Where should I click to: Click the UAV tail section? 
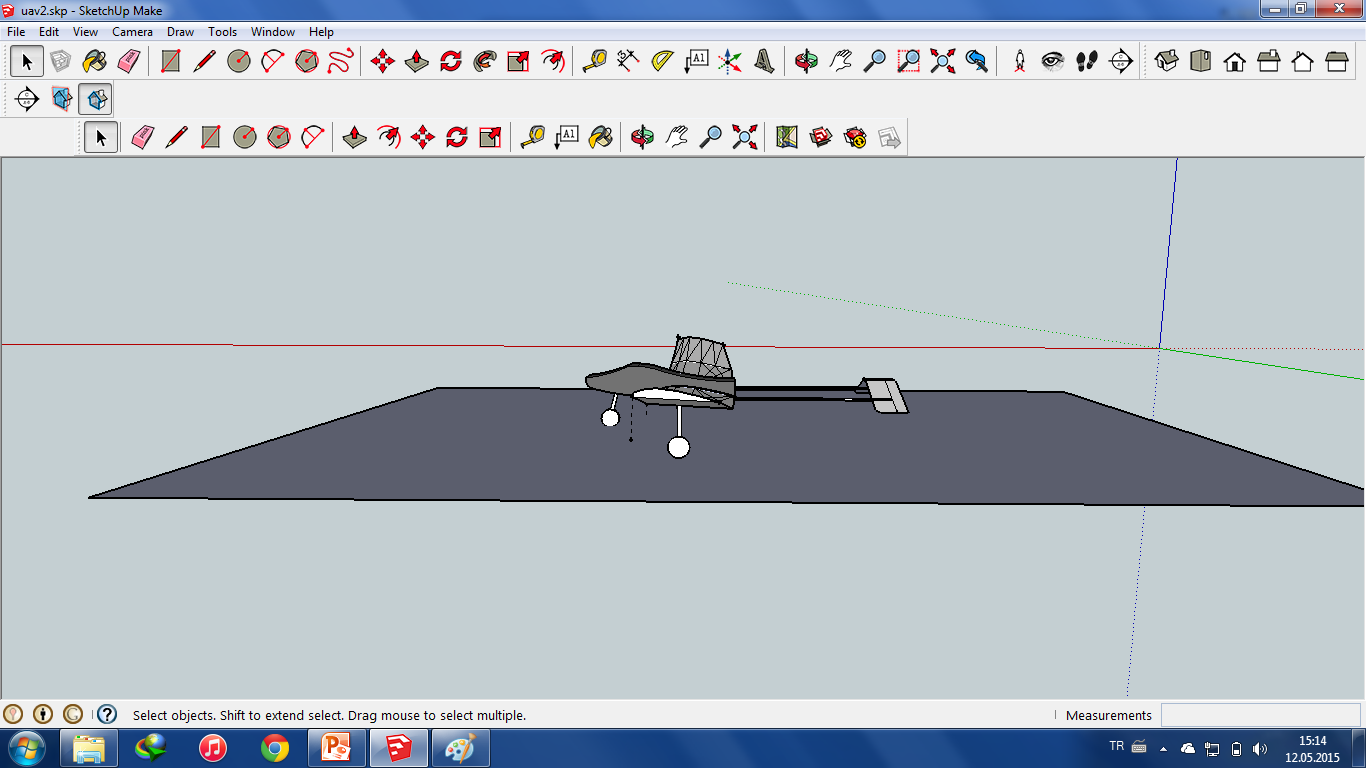point(884,394)
